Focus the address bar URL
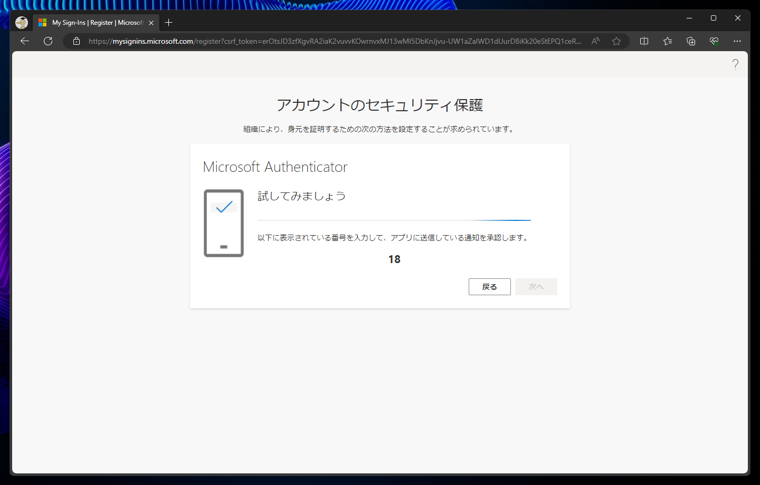The width and height of the screenshot is (760, 485). (x=334, y=41)
